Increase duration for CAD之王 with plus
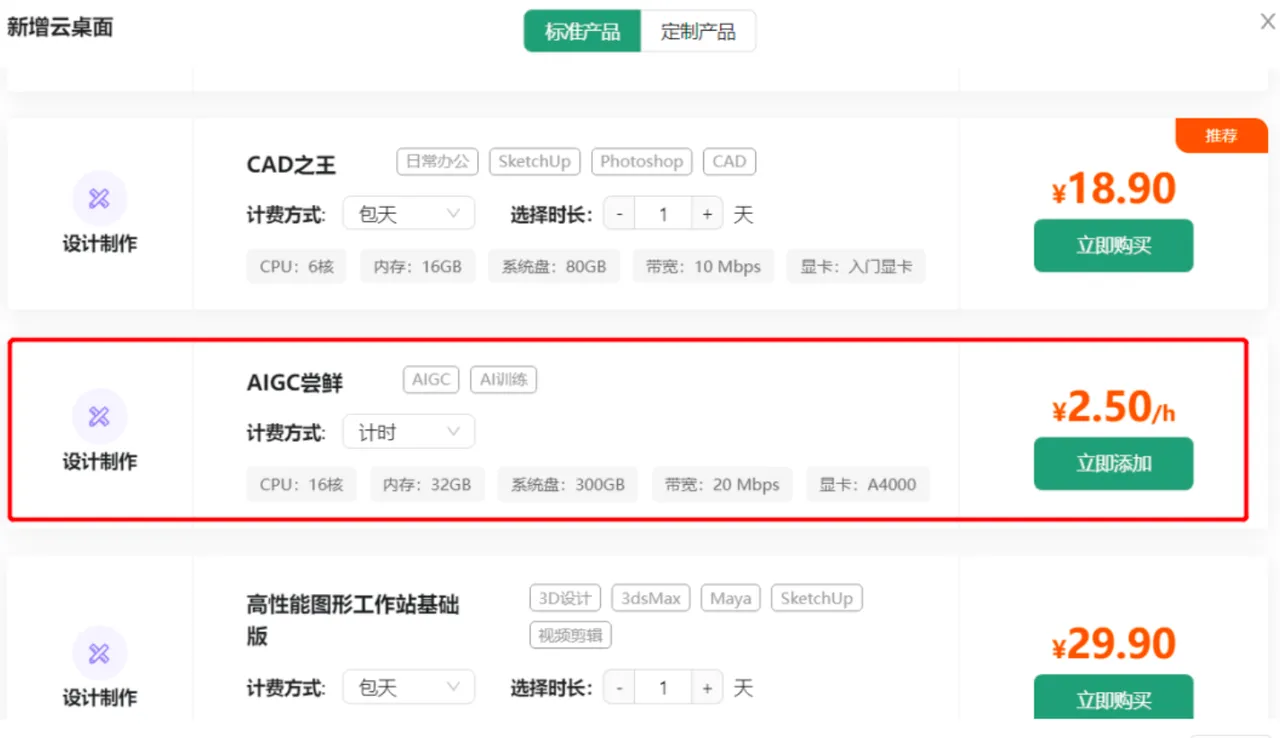 pos(707,214)
